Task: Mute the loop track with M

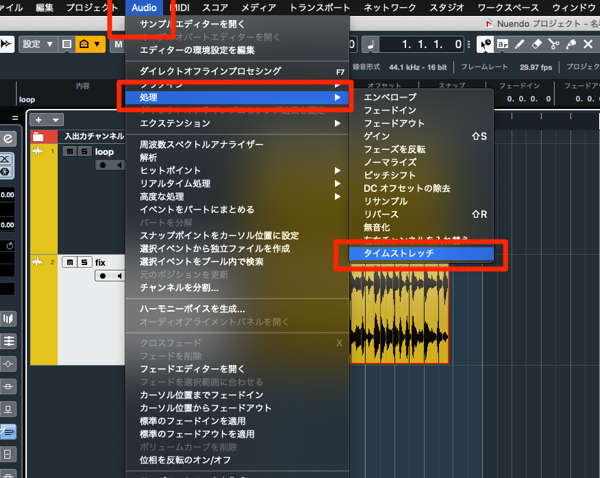Action: tap(70, 152)
